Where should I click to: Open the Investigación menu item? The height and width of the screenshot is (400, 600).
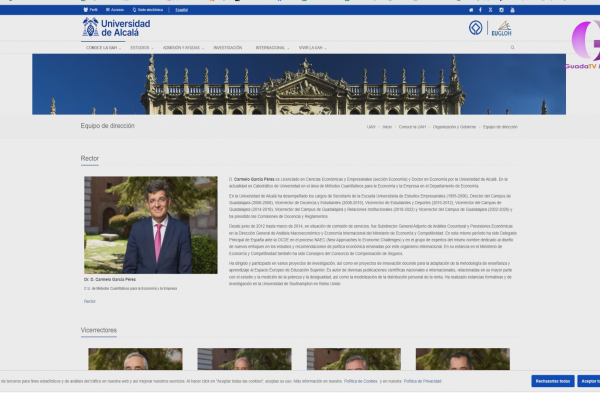click(x=228, y=47)
